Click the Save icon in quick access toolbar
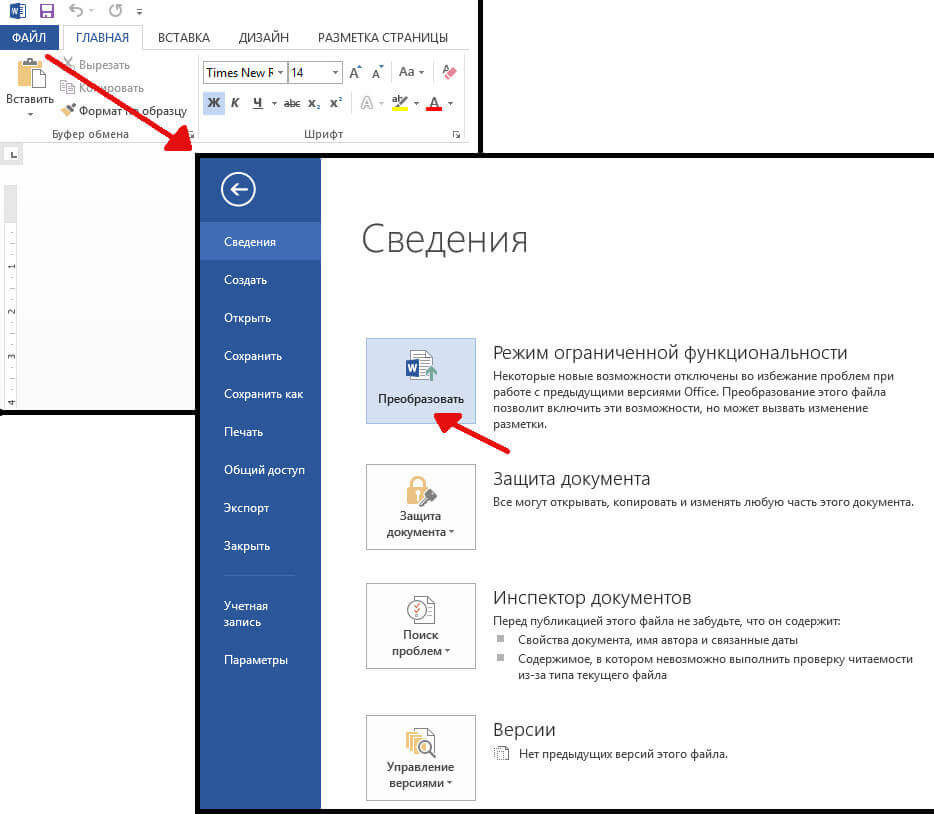The image size is (934, 814). 47,11
